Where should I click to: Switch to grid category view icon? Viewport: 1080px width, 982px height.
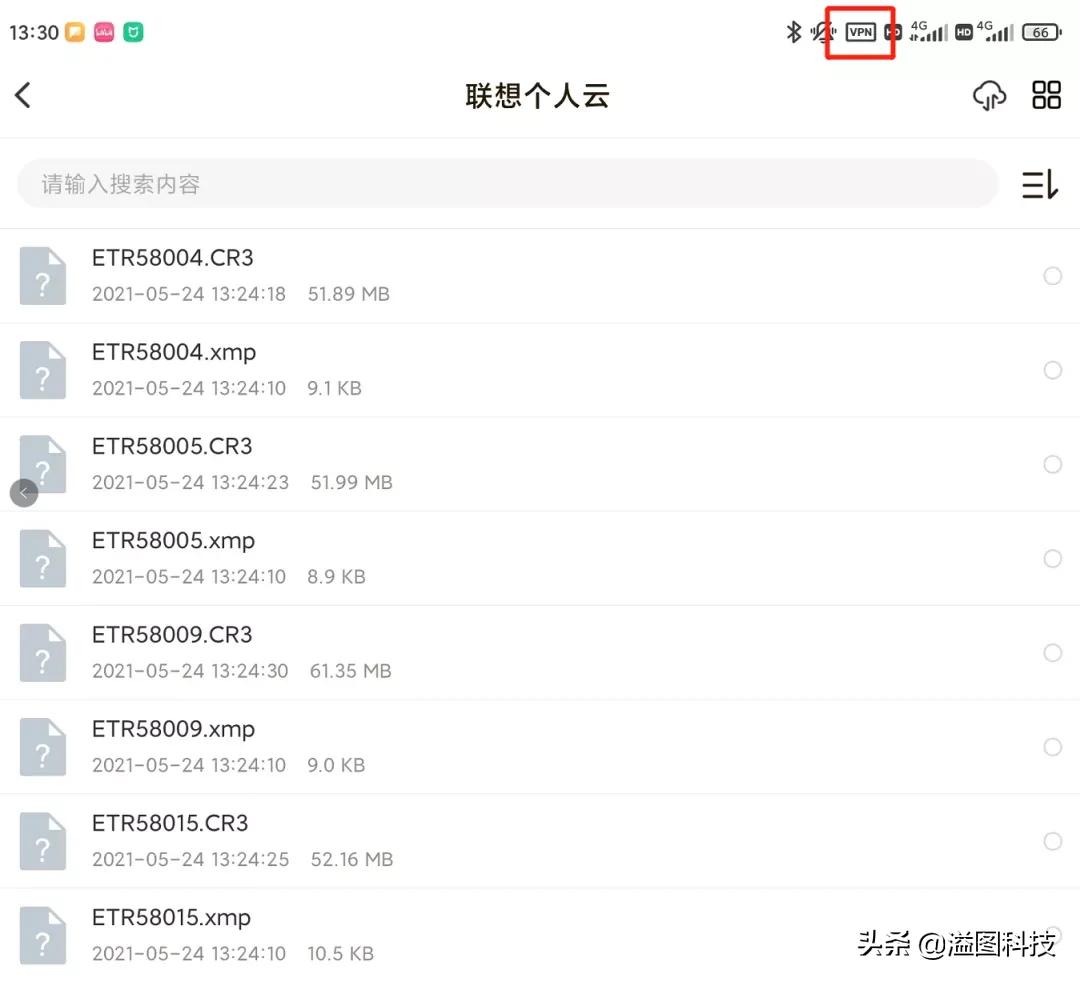[x=1046, y=95]
